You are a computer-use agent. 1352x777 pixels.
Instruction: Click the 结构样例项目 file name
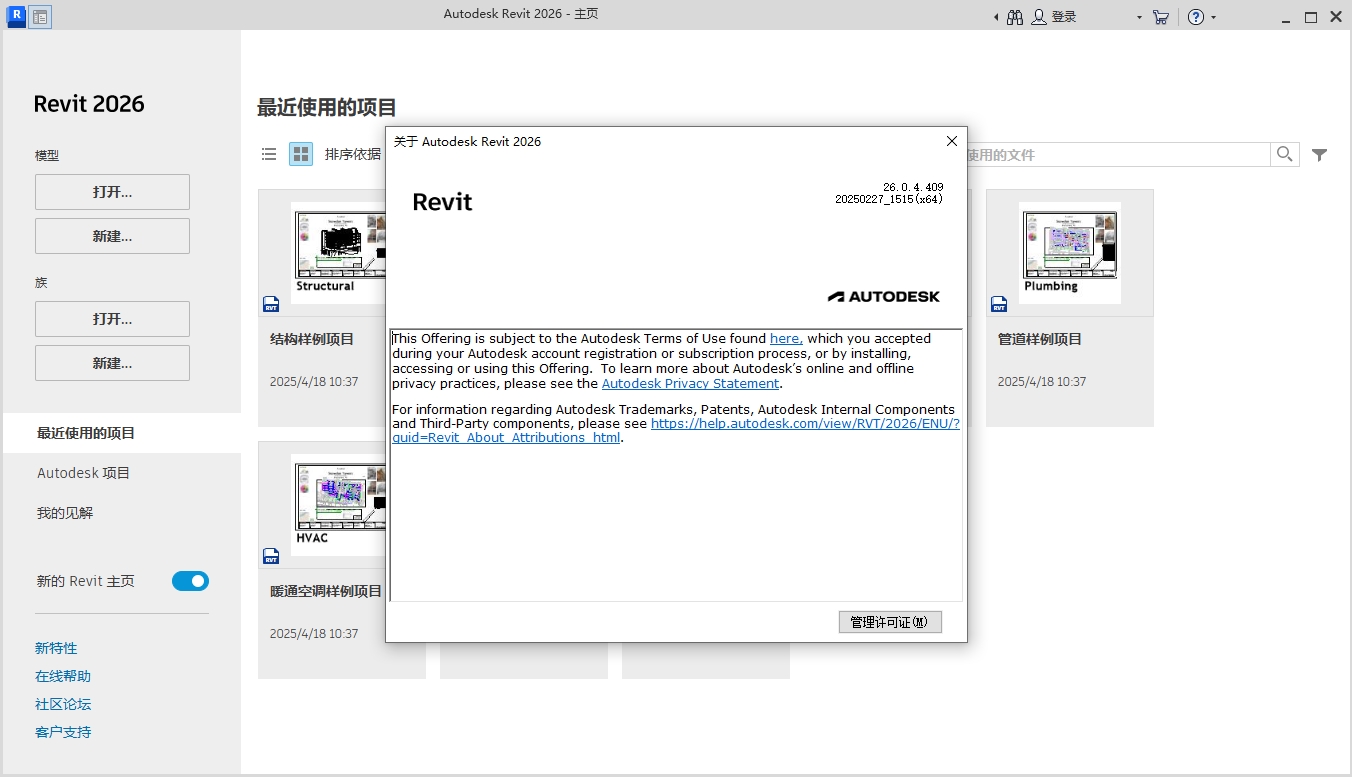coord(312,339)
